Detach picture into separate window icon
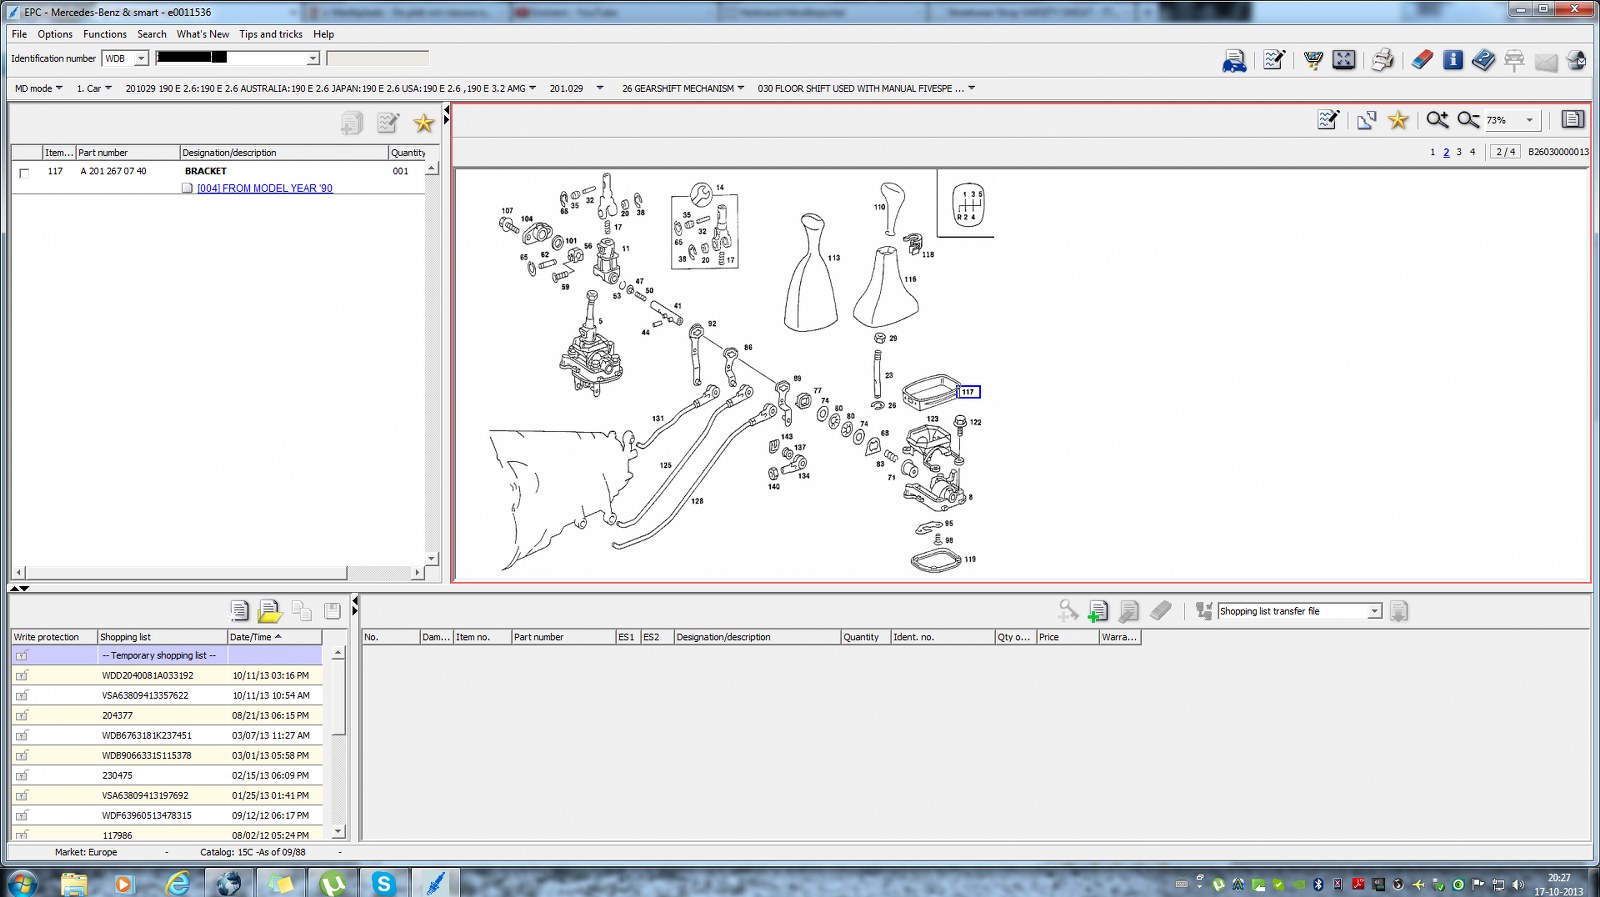Viewport: 1600px width, 897px height. [1367, 120]
